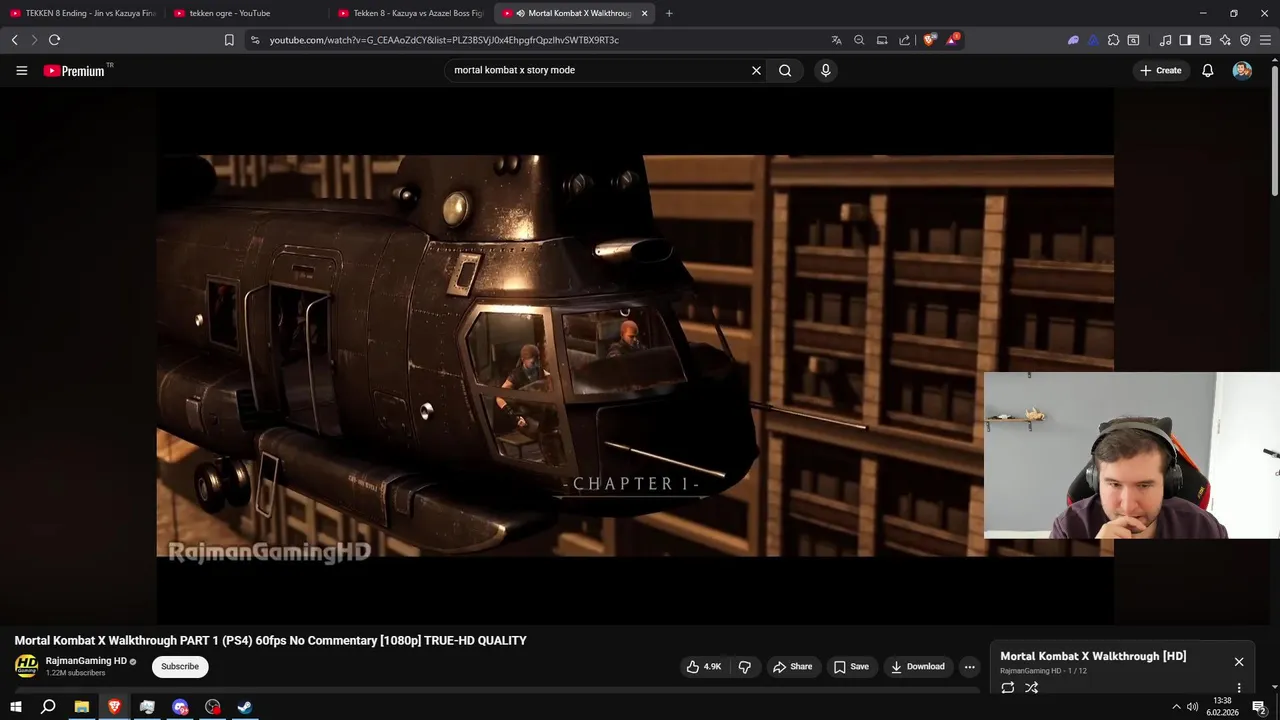Go back with the browser back arrow
This screenshot has height=720, width=1280.
click(14, 40)
